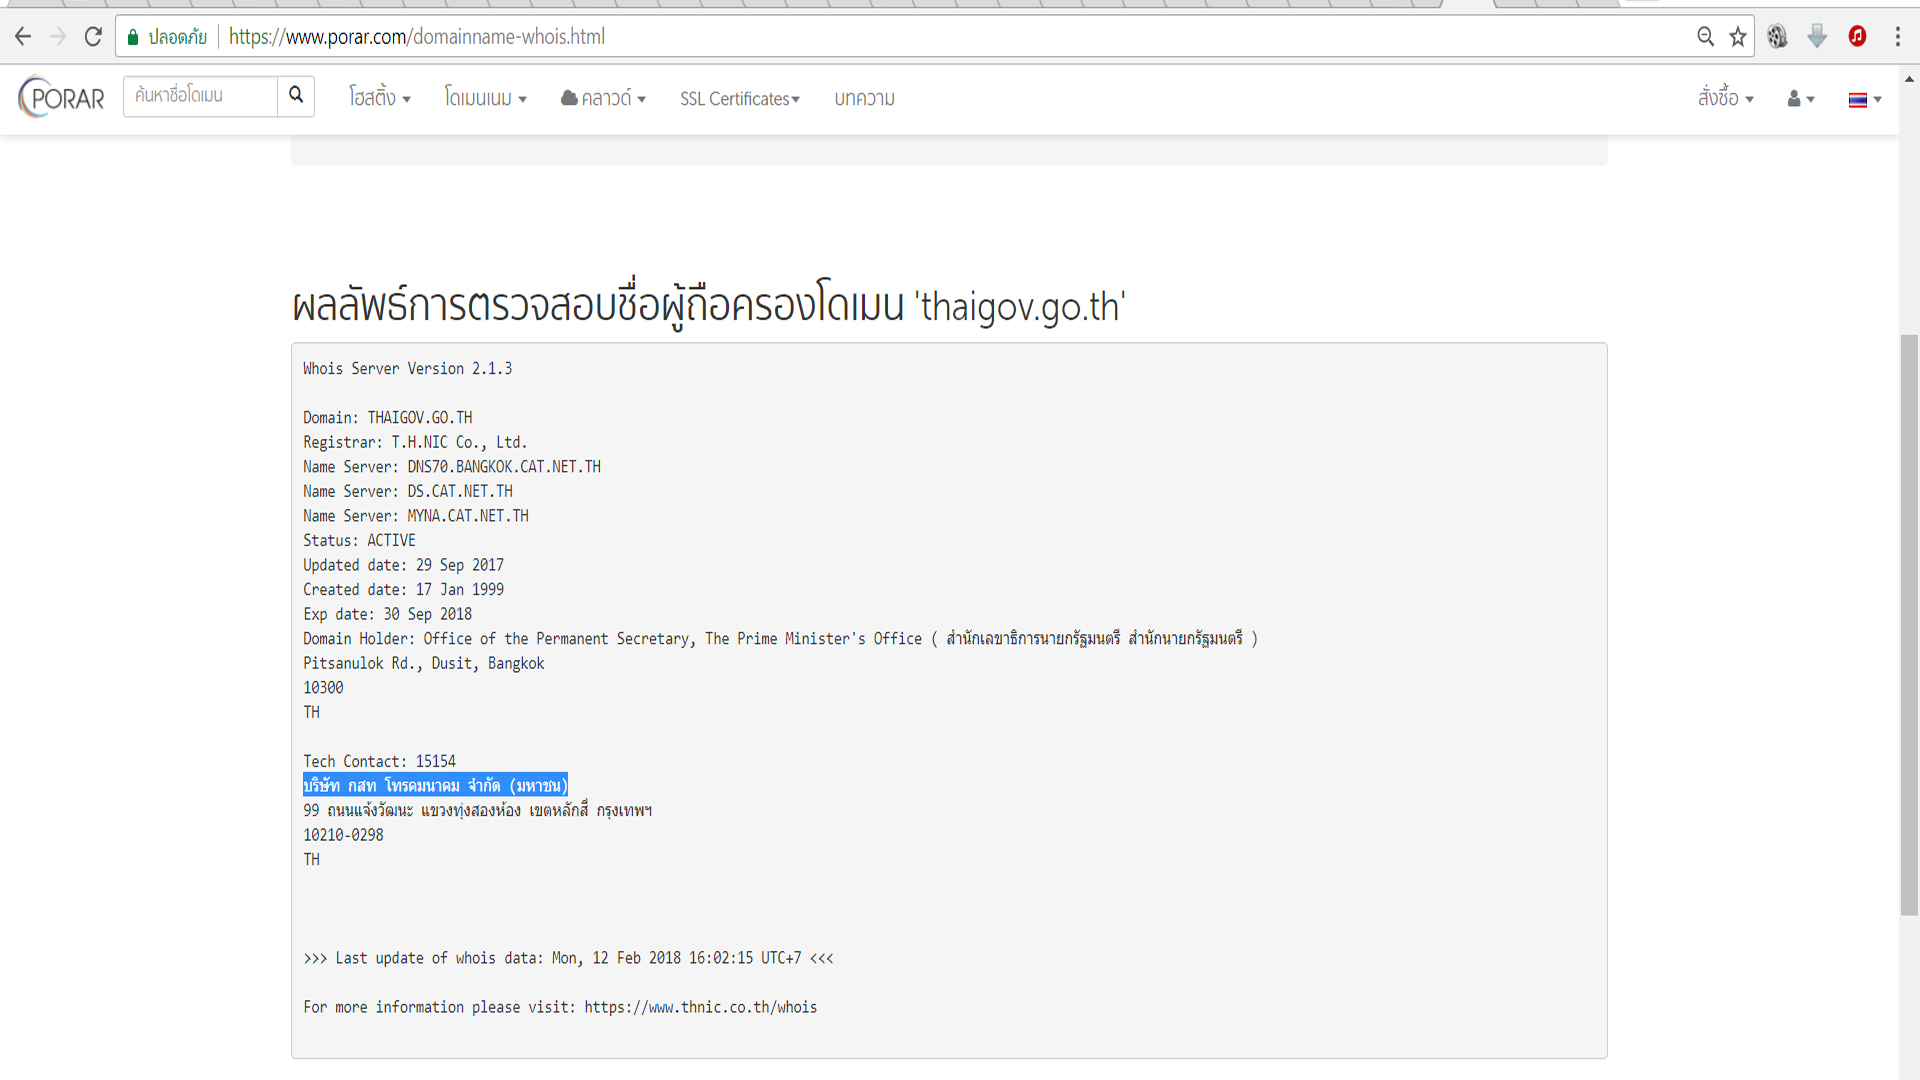Click the green secure padlock icon

[x=133, y=37]
